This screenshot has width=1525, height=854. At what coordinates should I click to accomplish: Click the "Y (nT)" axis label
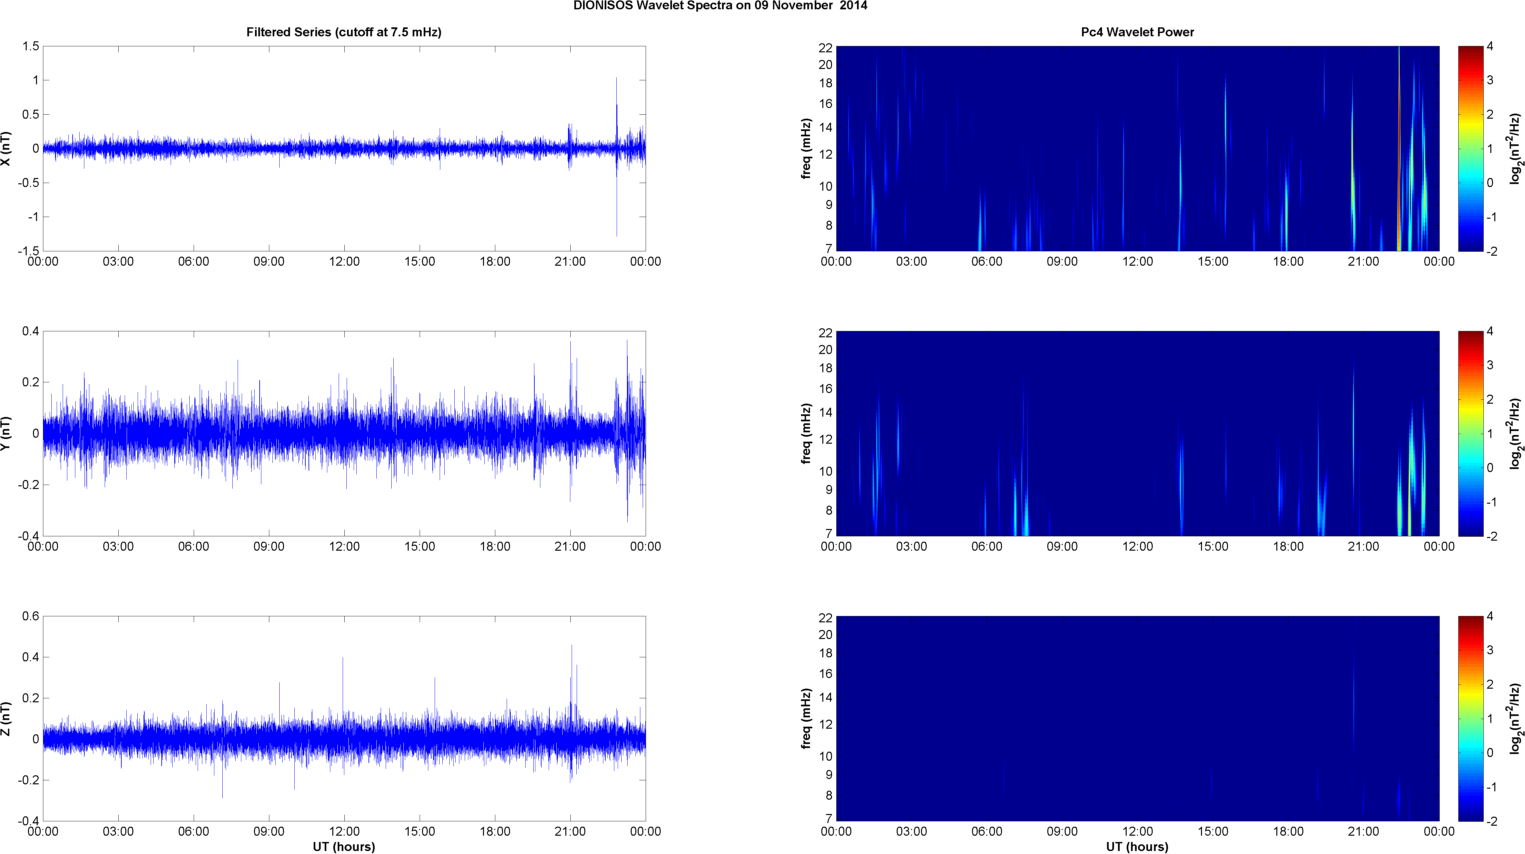[x=7, y=433]
